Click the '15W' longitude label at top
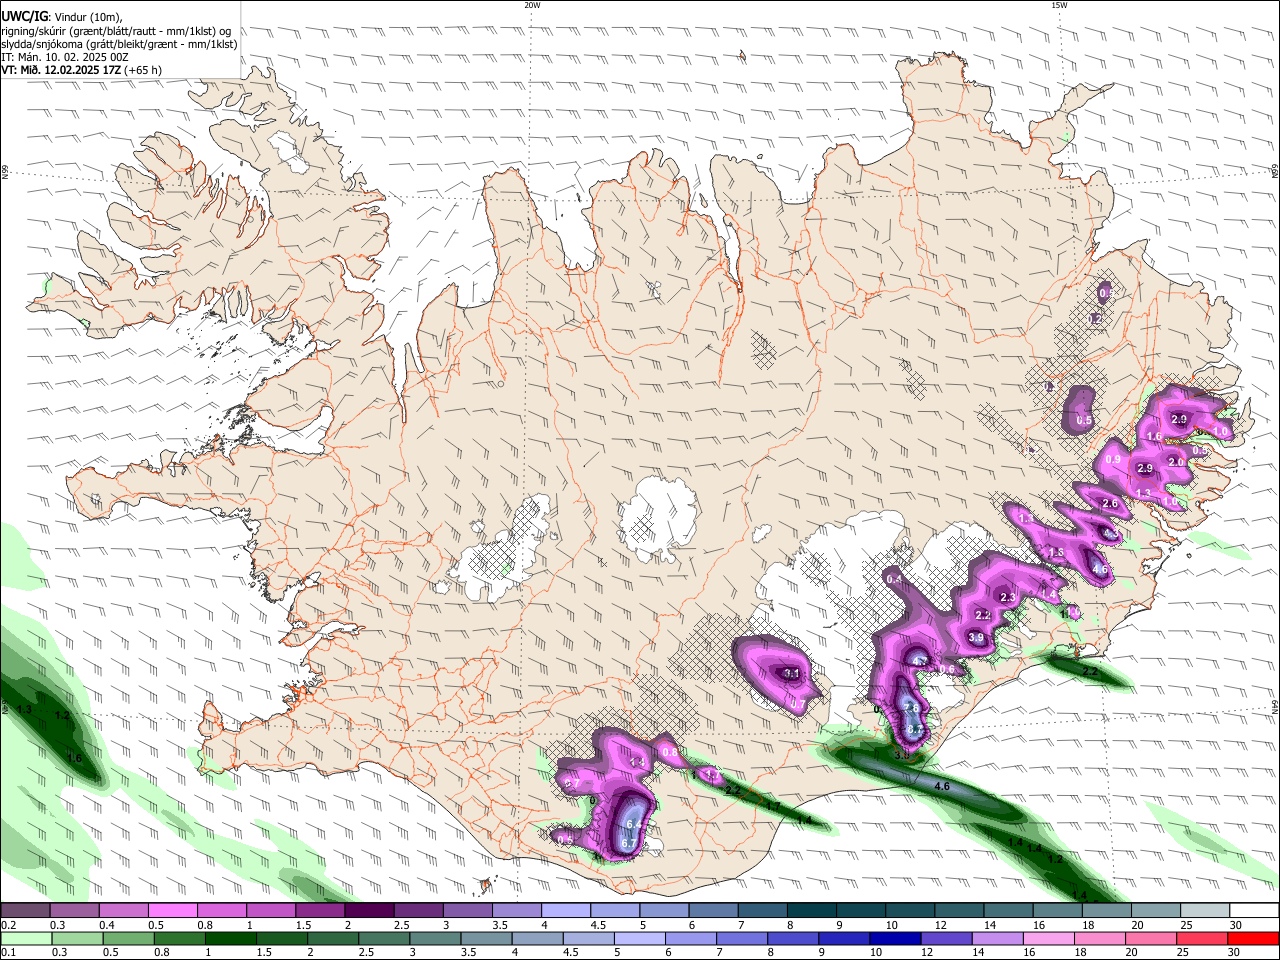This screenshot has height=960, width=1280. (1059, 5)
